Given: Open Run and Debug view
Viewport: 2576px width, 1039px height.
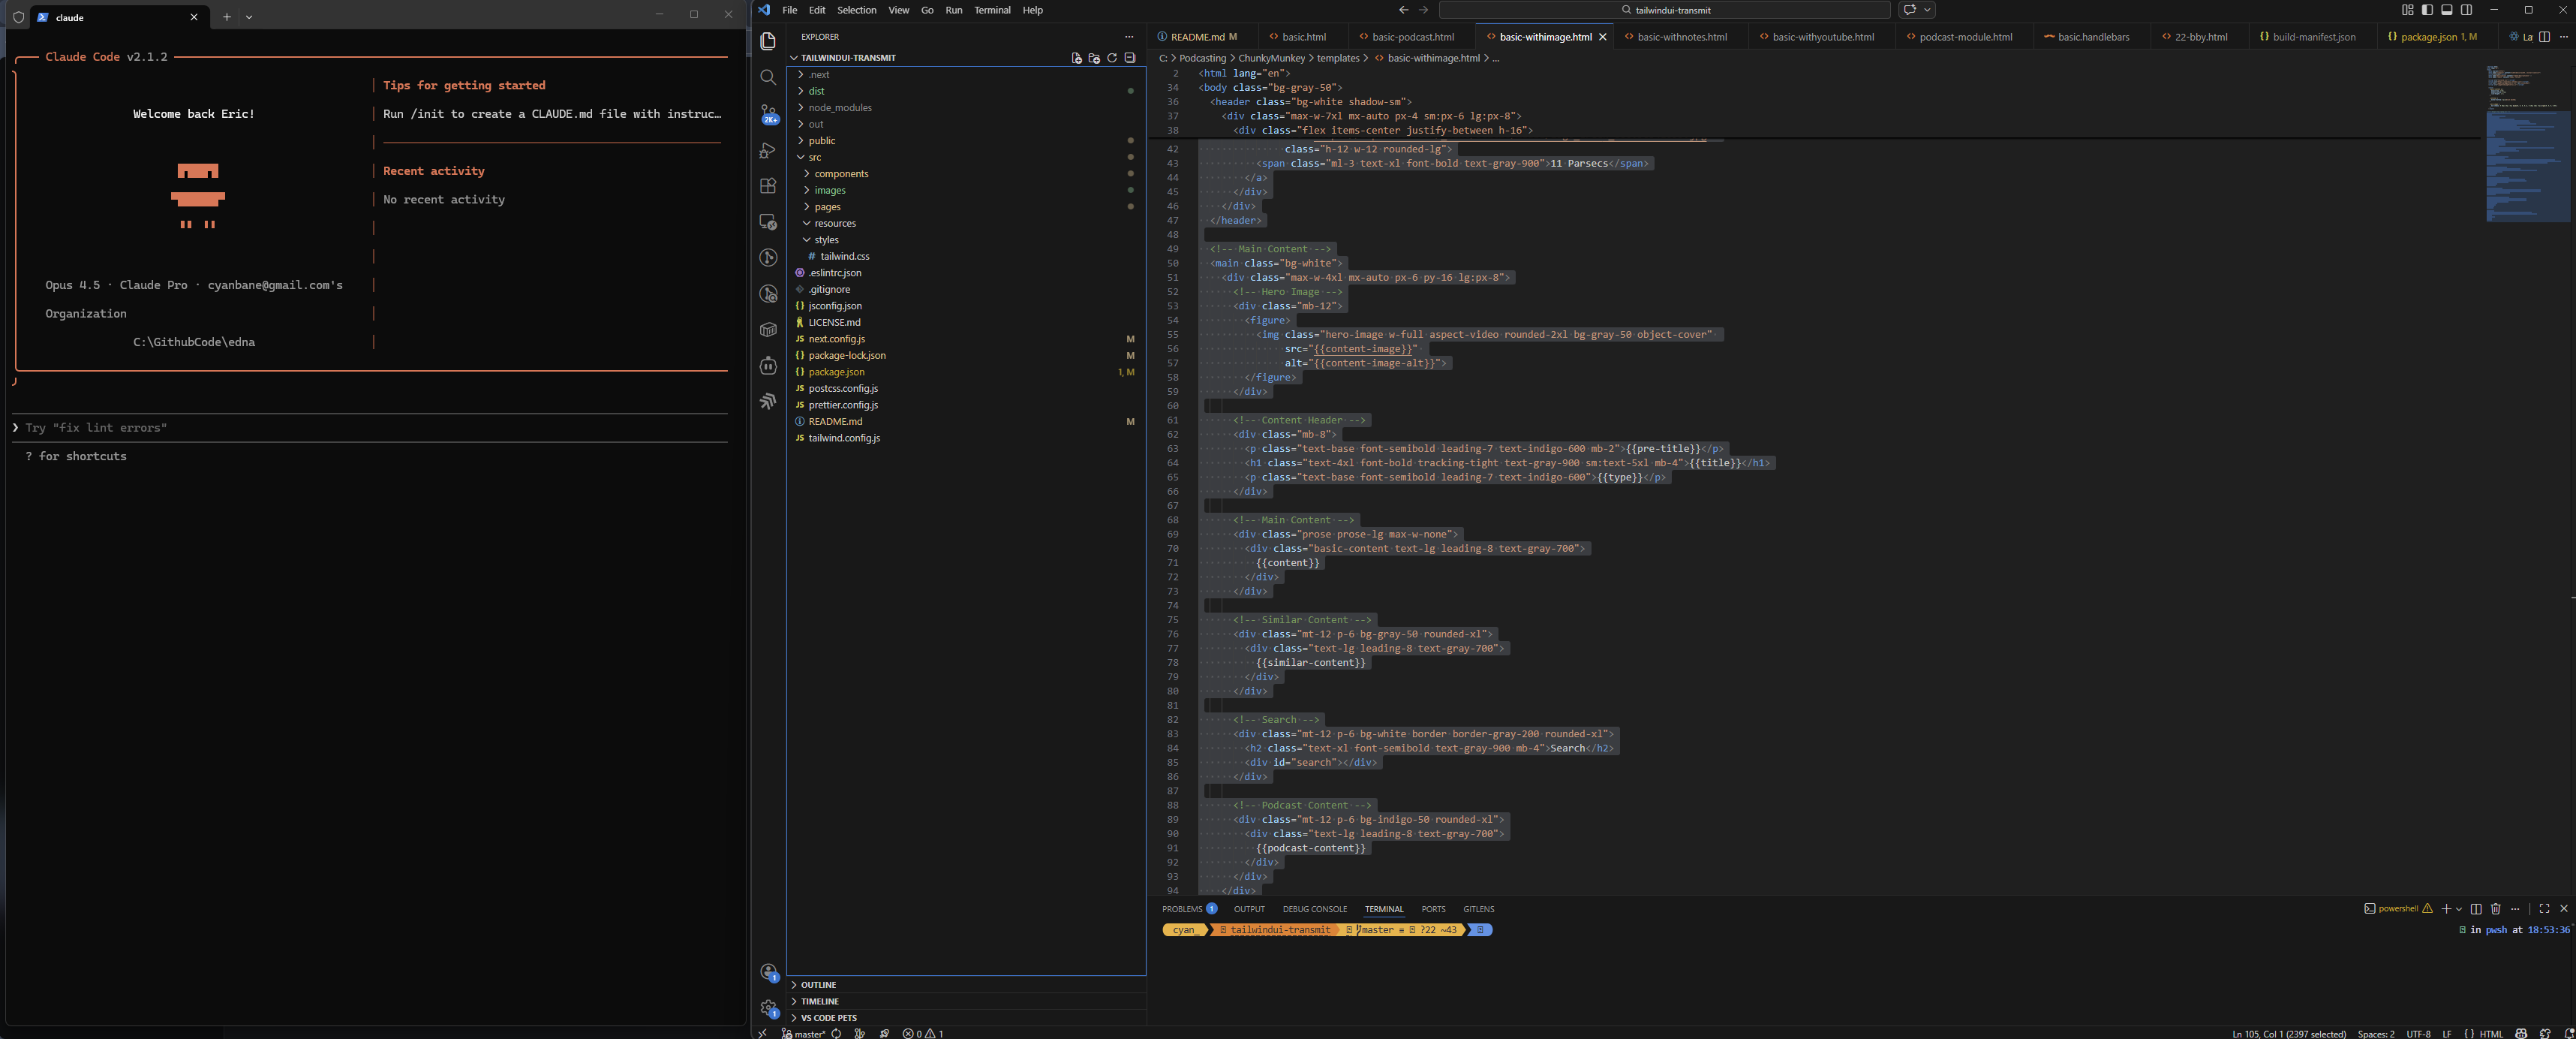Looking at the screenshot, I should click(768, 150).
